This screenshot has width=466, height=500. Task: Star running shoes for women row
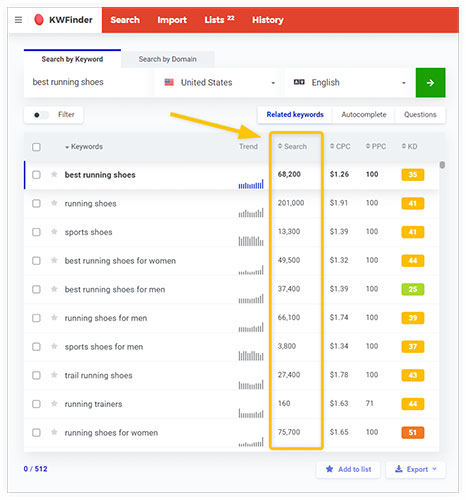tap(54, 432)
